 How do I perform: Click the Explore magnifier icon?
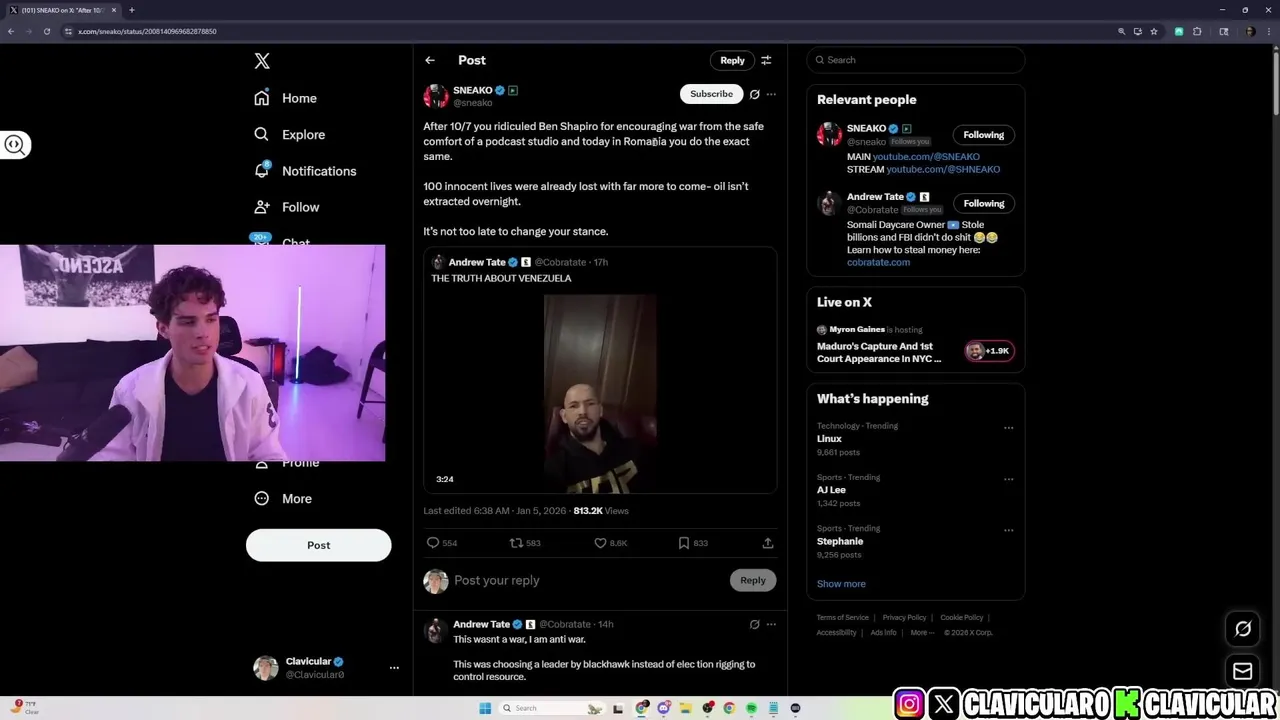click(x=262, y=134)
